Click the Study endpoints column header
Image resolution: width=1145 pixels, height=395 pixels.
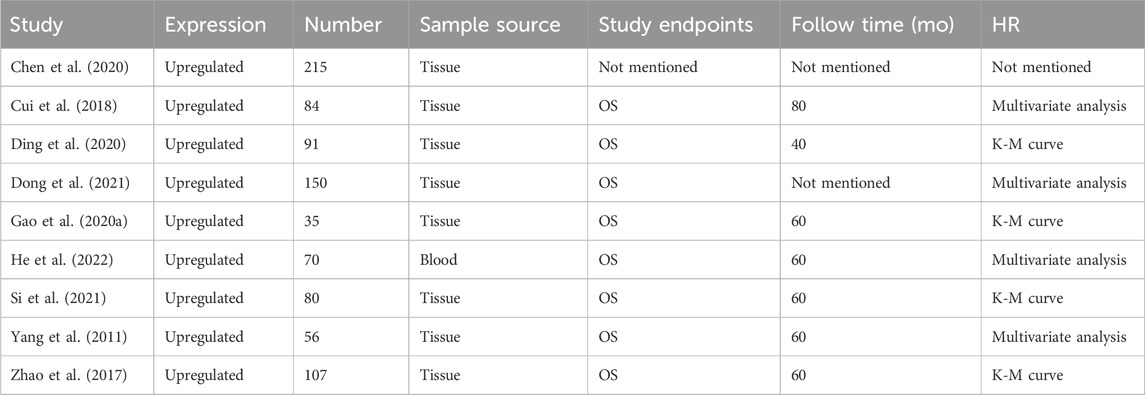point(675,25)
